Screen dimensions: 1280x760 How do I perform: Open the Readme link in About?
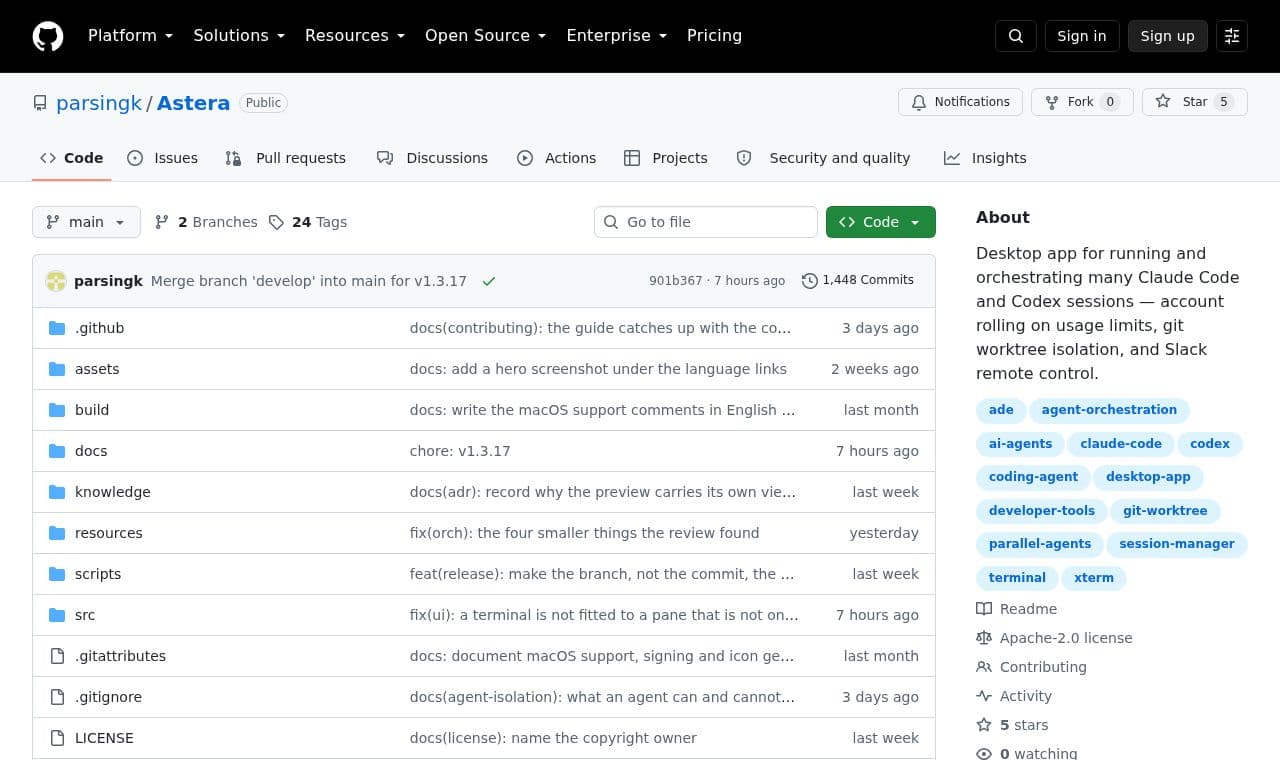pyautogui.click(x=1017, y=609)
